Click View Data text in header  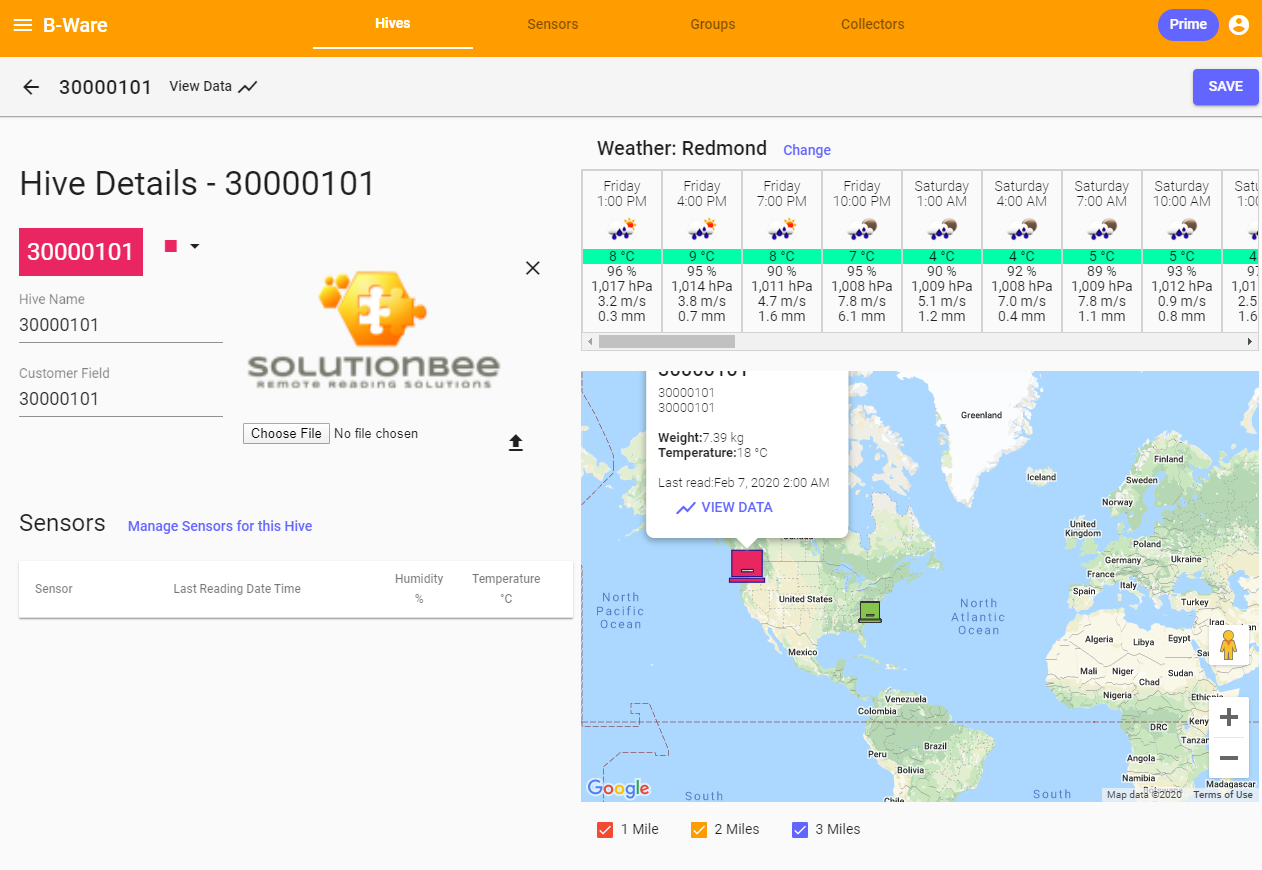point(200,87)
